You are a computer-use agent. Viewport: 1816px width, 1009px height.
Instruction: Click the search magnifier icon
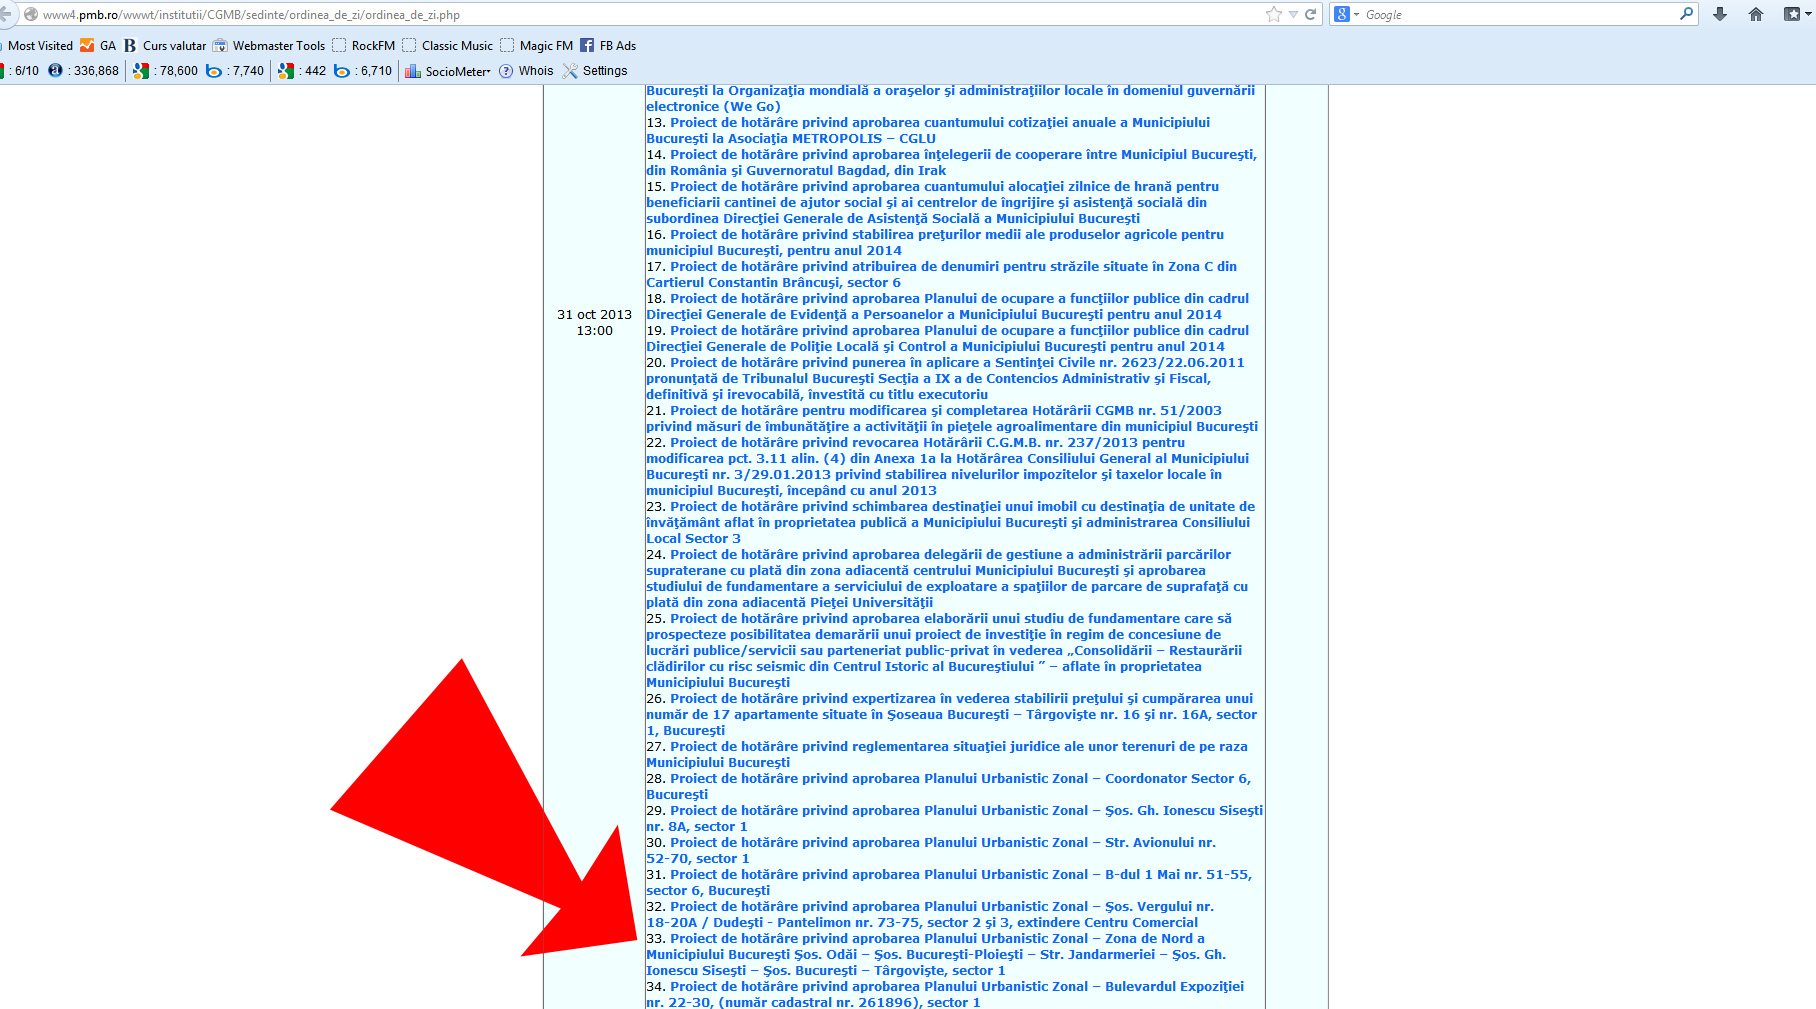coord(1687,14)
